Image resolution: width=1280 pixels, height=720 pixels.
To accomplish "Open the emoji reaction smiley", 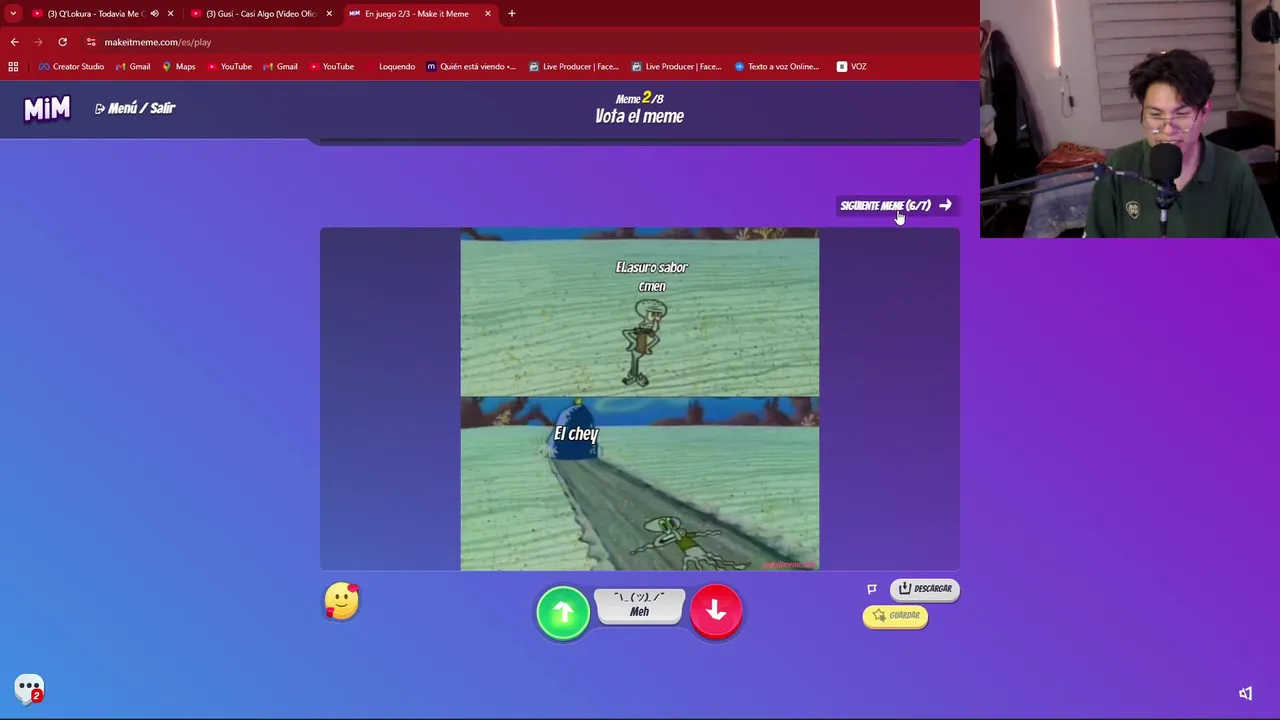I will coord(342,602).
